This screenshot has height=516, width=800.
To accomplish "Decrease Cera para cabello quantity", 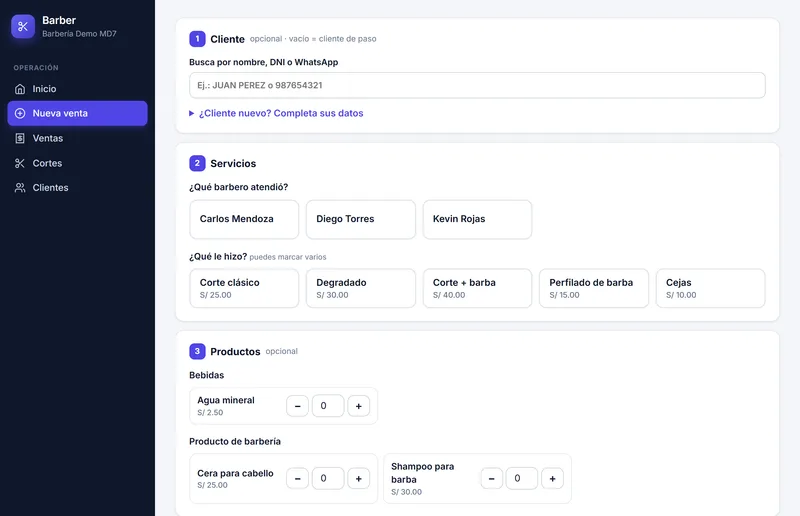I will pos(297,479).
